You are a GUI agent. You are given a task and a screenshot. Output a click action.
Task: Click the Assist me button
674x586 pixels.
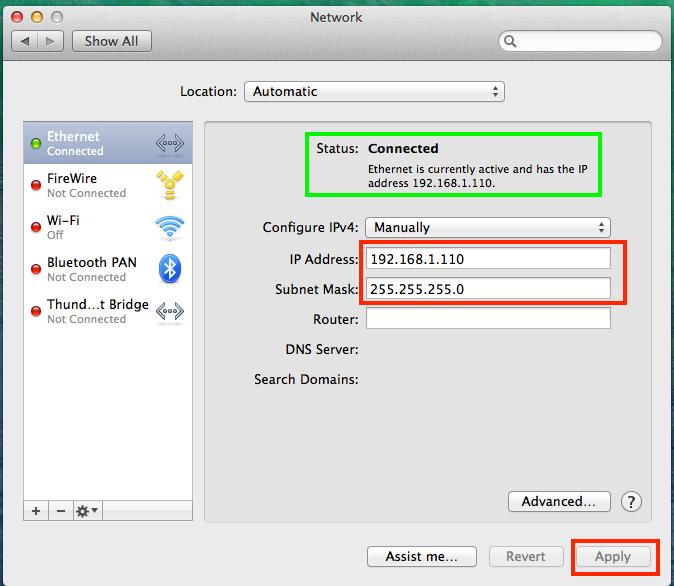tap(422, 556)
